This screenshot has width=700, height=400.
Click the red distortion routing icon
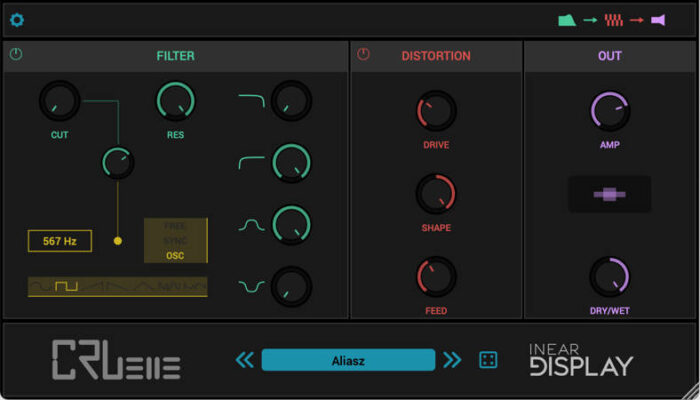613,20
